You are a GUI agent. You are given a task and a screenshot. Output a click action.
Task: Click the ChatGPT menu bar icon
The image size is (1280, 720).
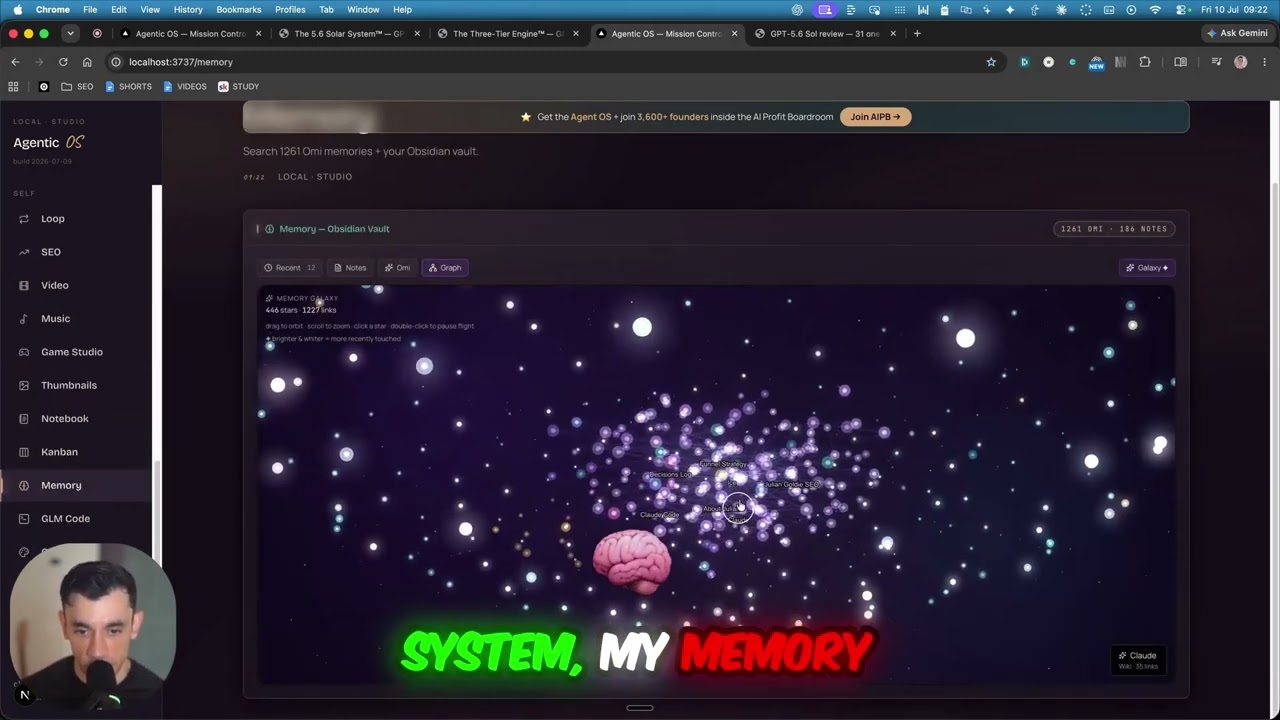[797, 9]
